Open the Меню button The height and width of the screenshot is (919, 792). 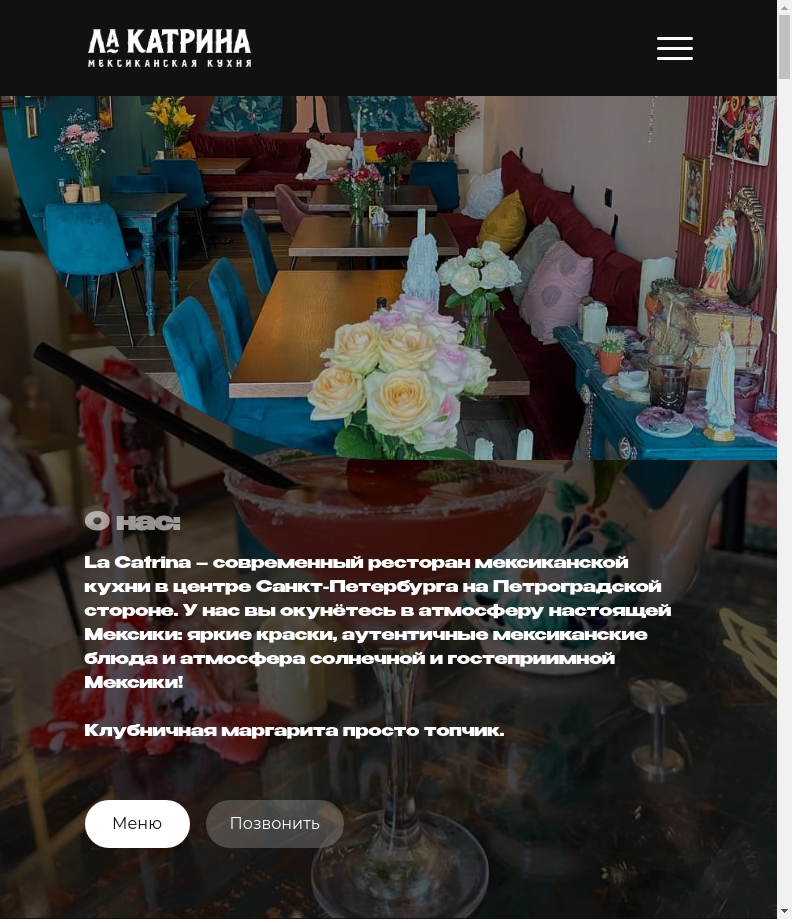tap(137, 823)
